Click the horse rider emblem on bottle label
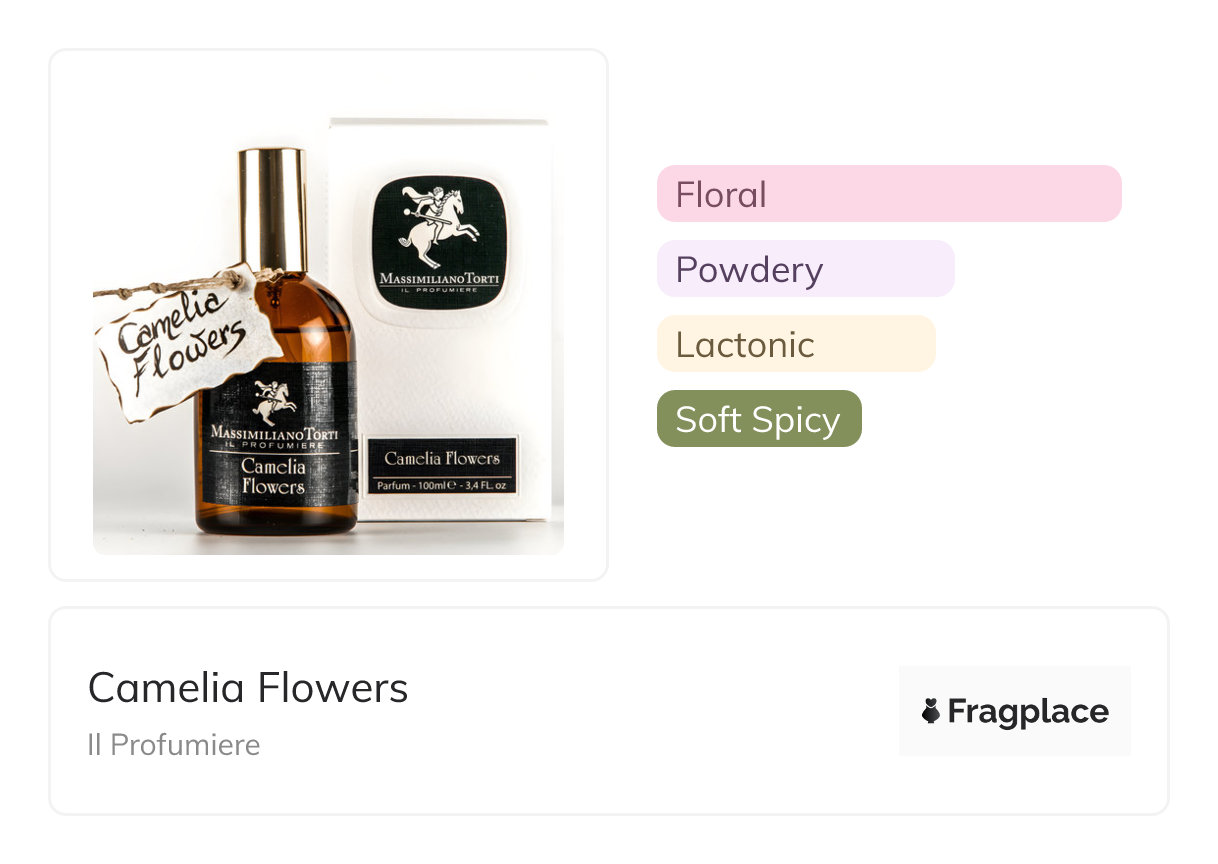The height and width of the screenshot is (864, 1218). click(274, 398)
